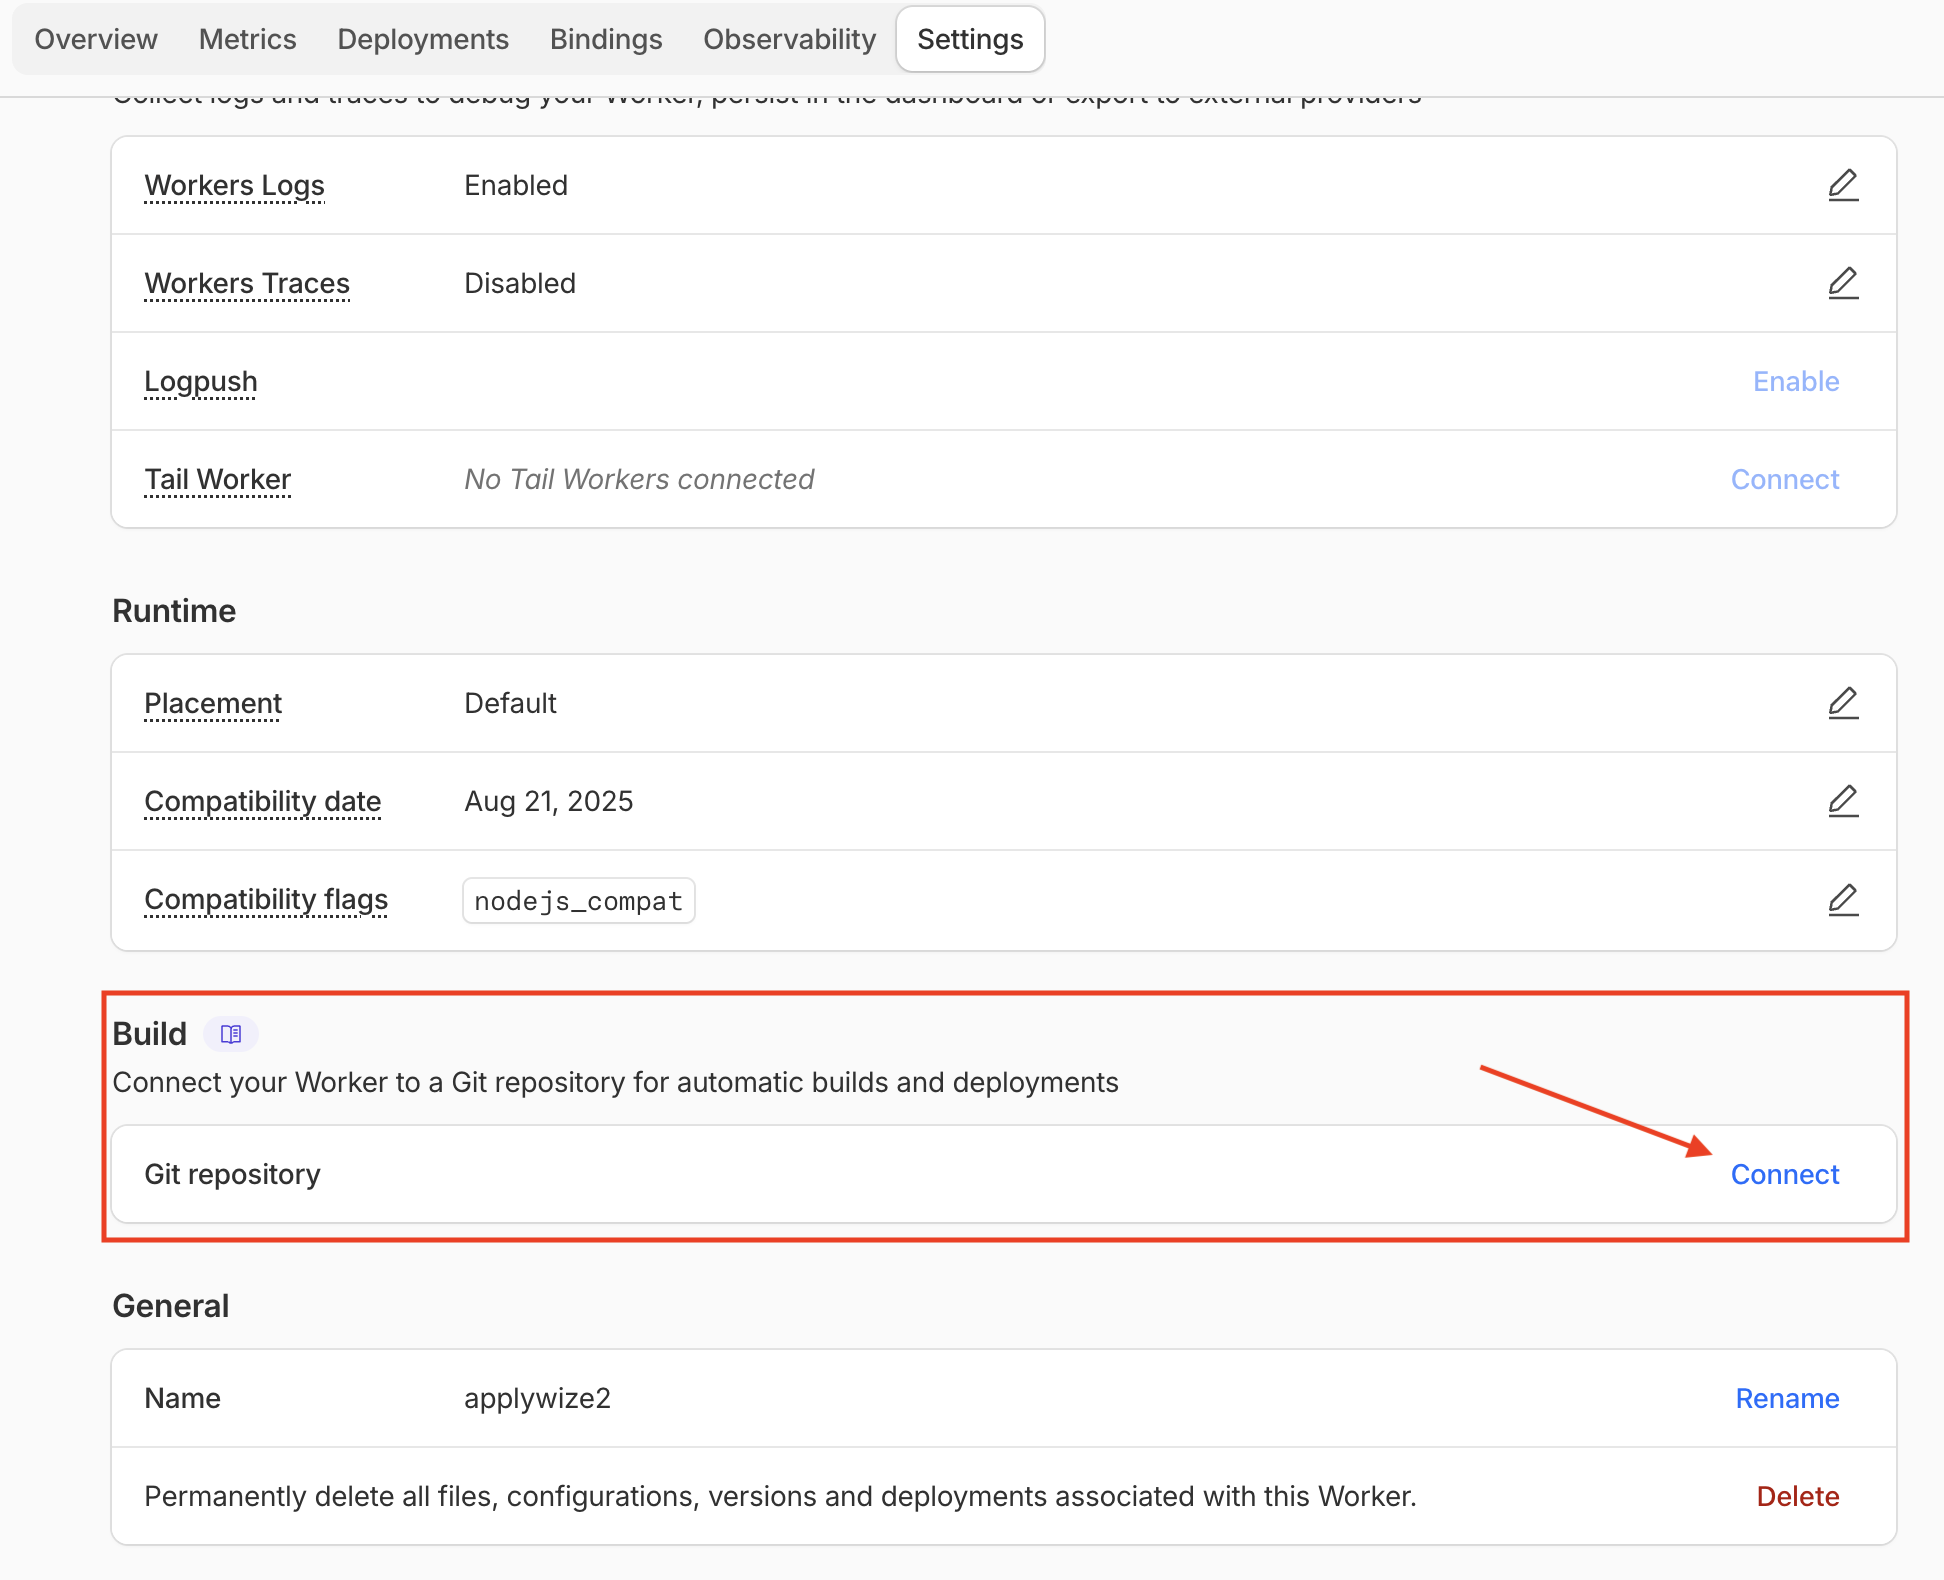
Task: Select the Settings tab
Action: [x=969, y=39]
